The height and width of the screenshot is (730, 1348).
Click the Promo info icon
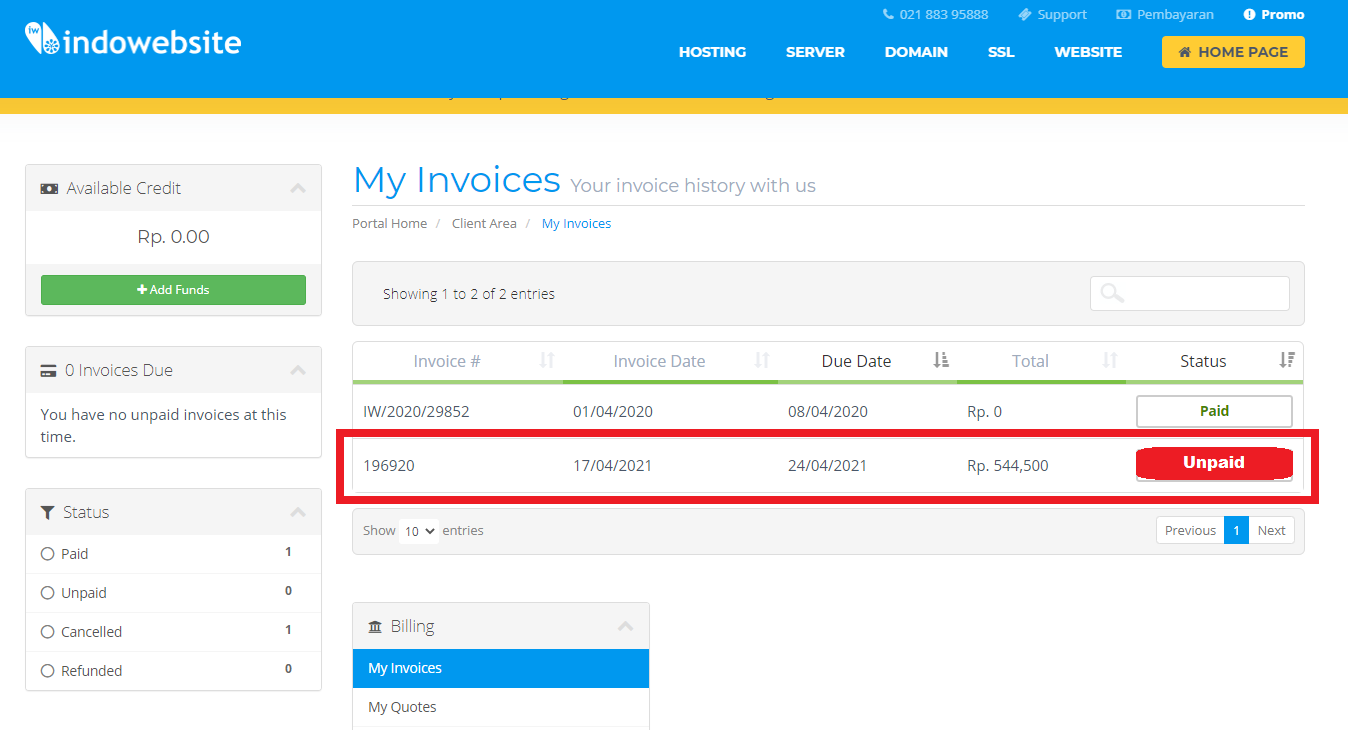(x=1249, y=14)
